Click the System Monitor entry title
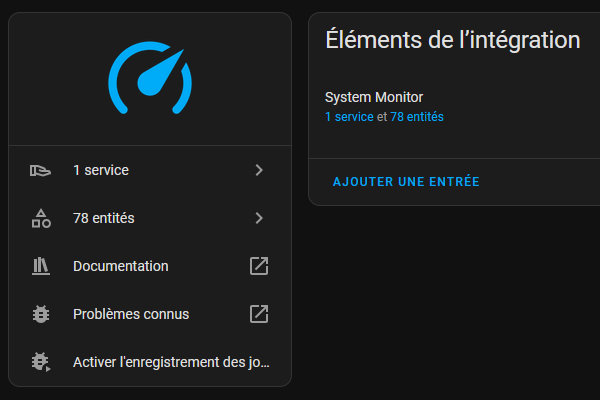 click(374, 97)
